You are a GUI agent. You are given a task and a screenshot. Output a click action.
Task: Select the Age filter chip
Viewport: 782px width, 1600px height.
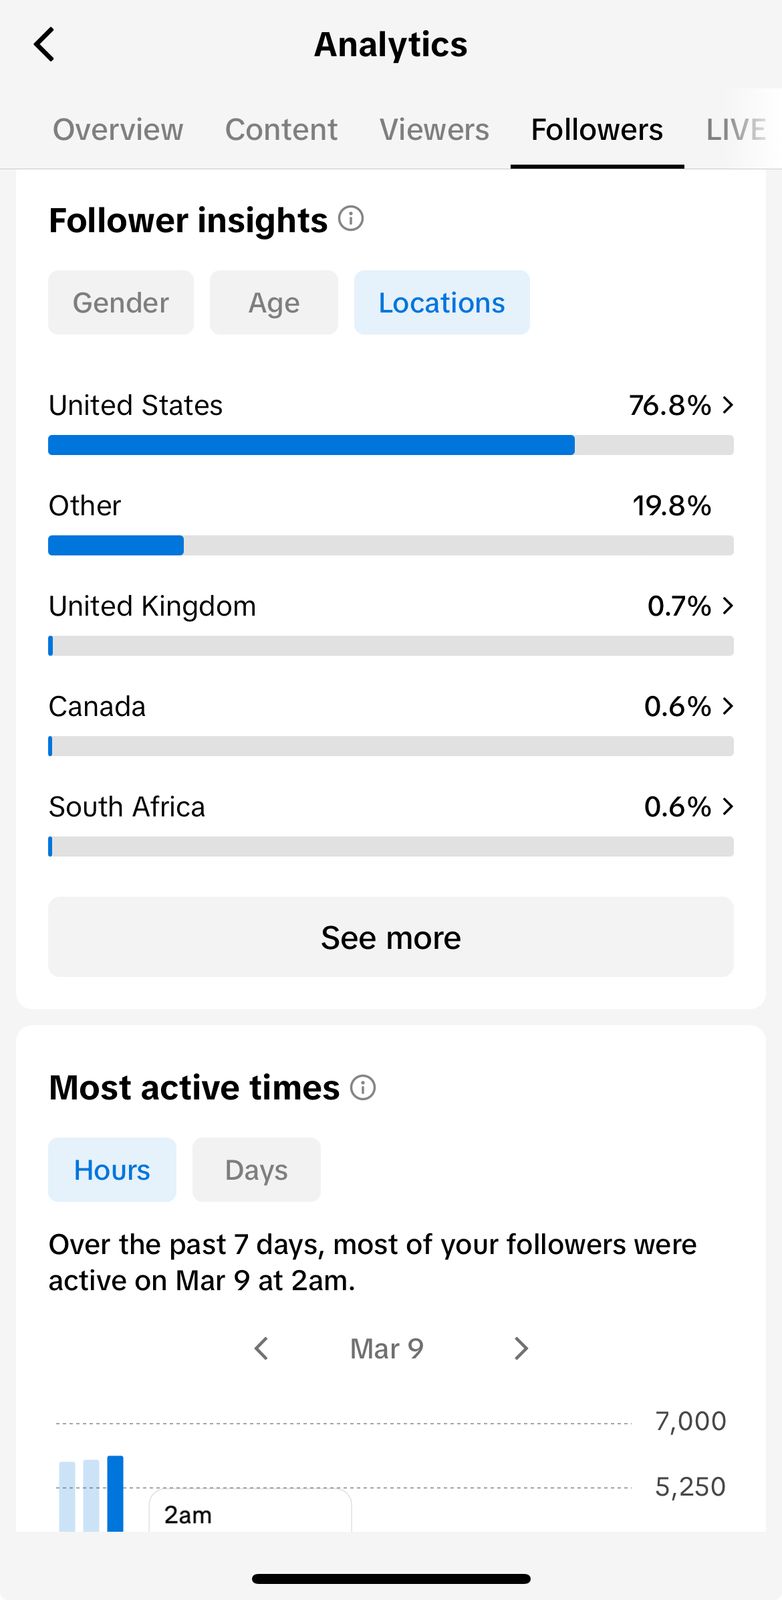pyautogui.click(x=274, y=303)
